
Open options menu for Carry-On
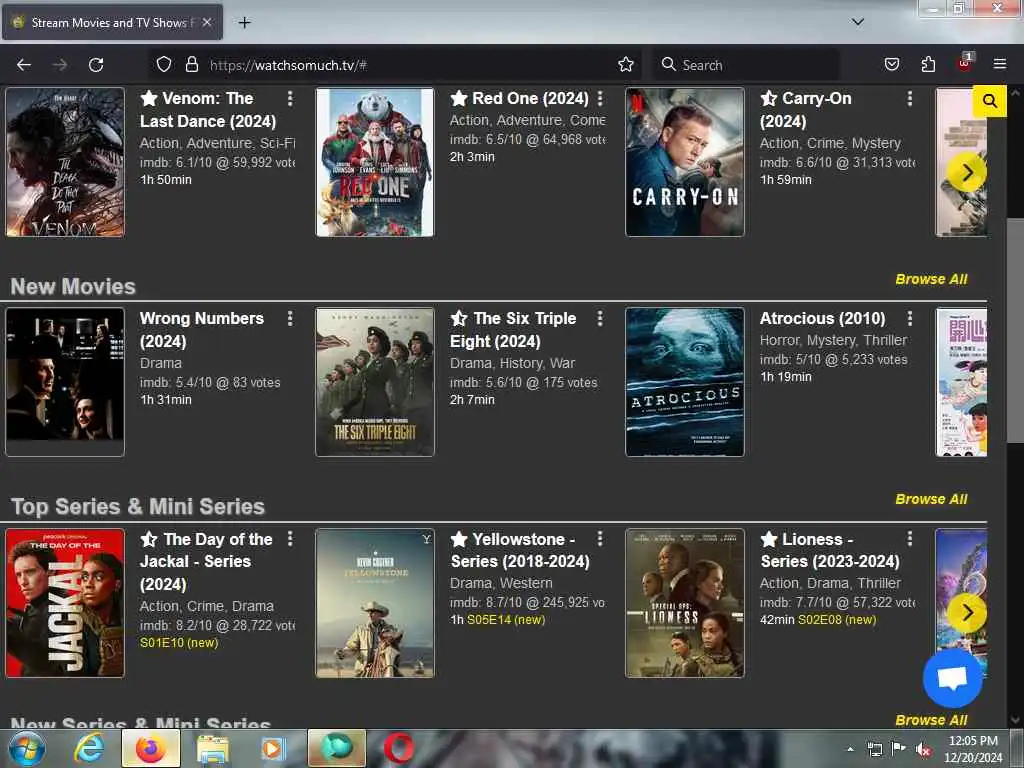(x=909, y=99)
